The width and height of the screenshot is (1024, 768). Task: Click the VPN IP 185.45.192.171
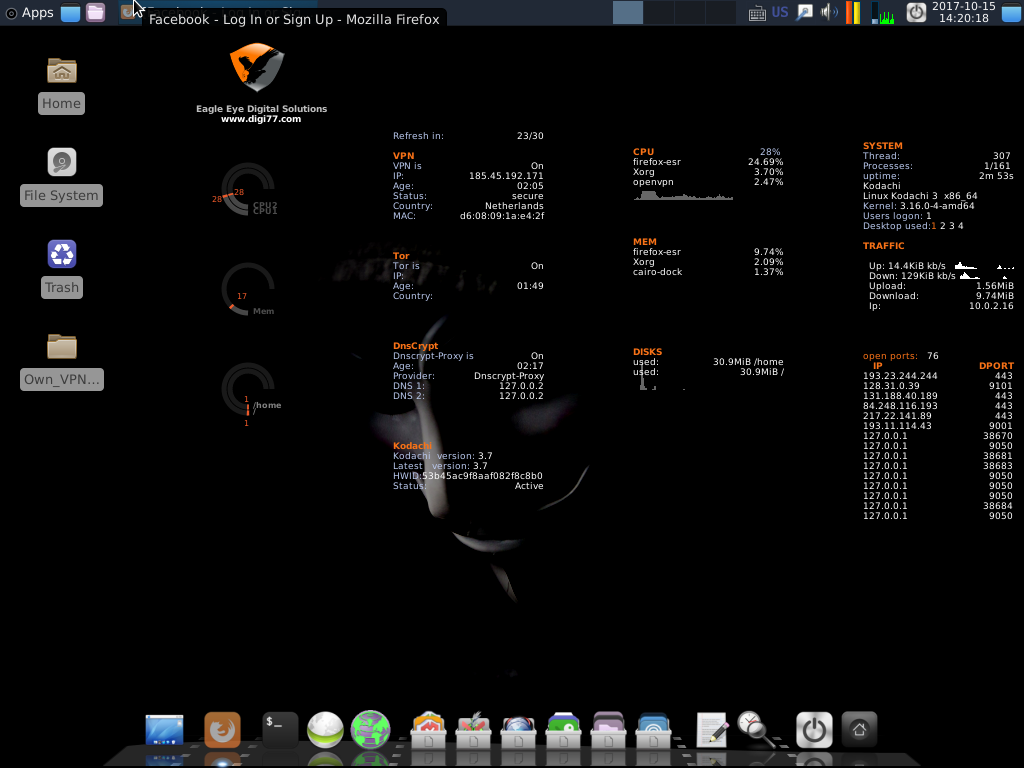[x=506, y=176]
